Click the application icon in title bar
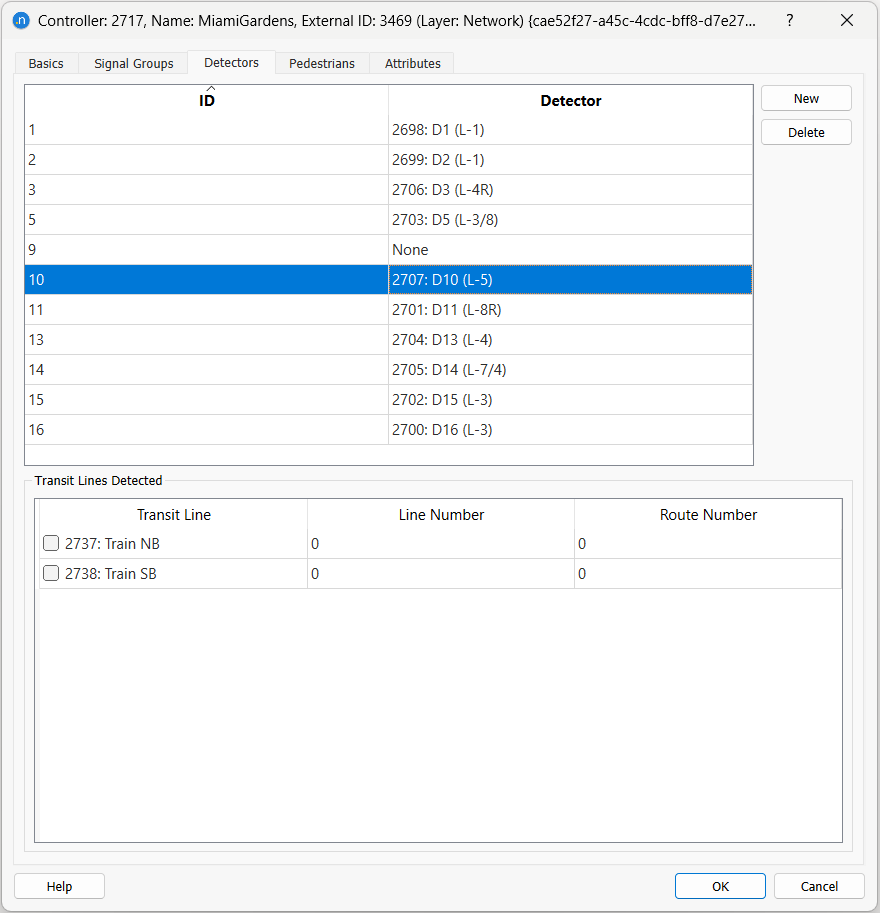Viewport: 880px width, 913px height. click(21, 20)
